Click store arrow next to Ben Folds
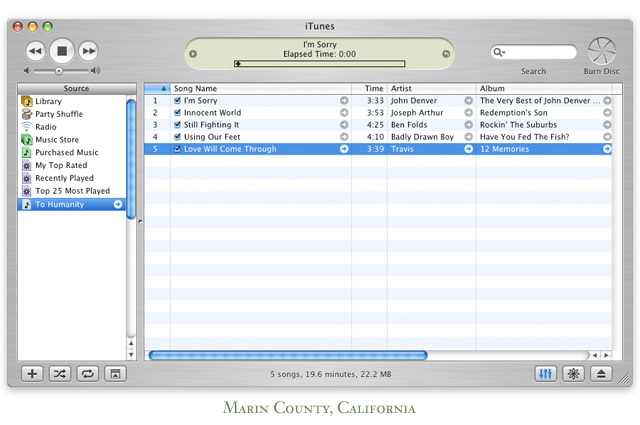Screen dimensions: 640x425 [469, 125]
